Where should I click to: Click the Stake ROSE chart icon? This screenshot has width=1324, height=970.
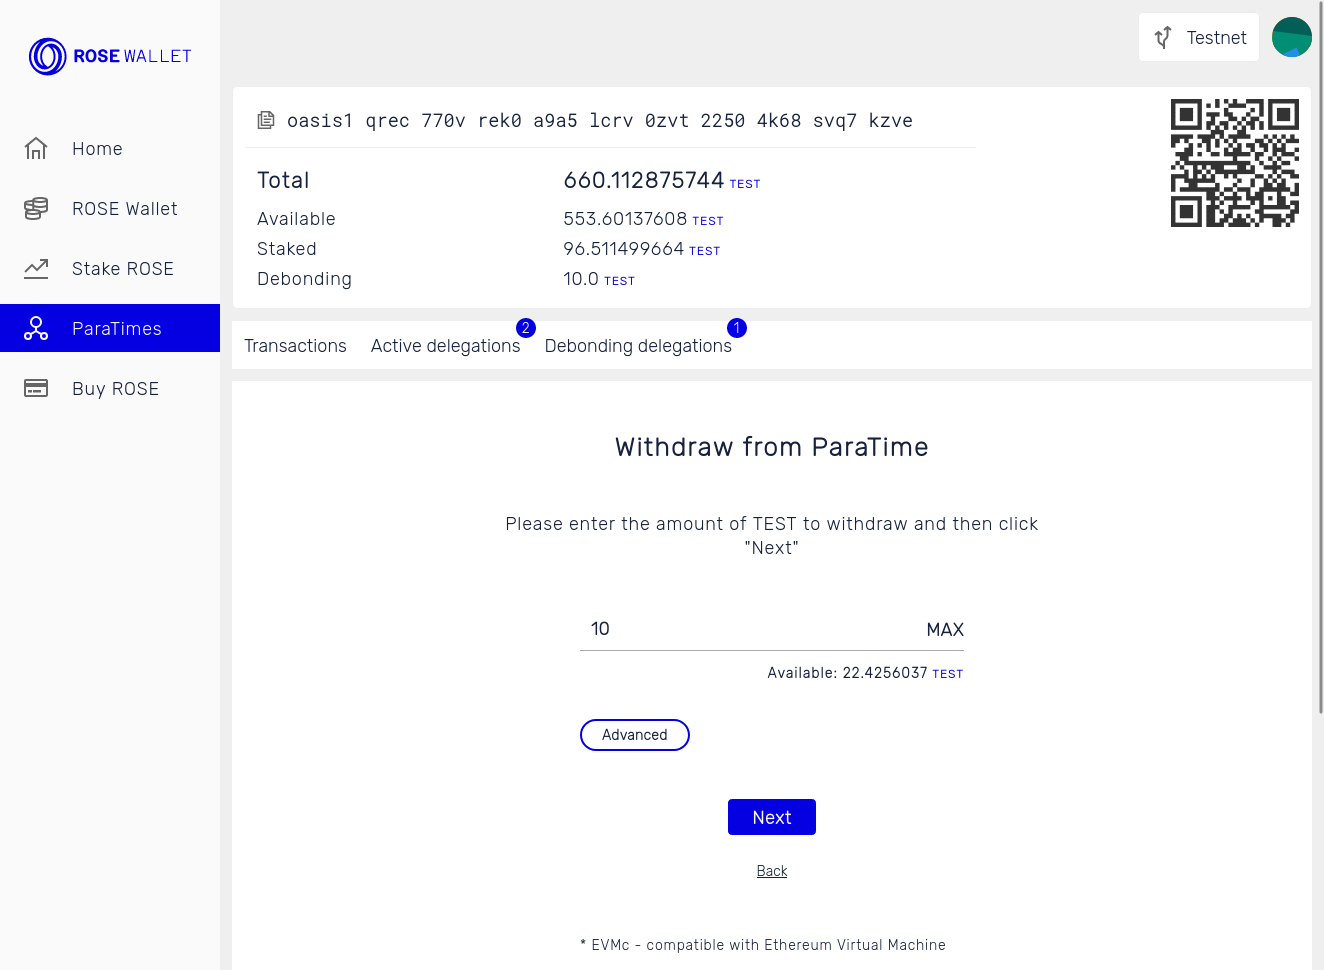click(x=36, y=268)
